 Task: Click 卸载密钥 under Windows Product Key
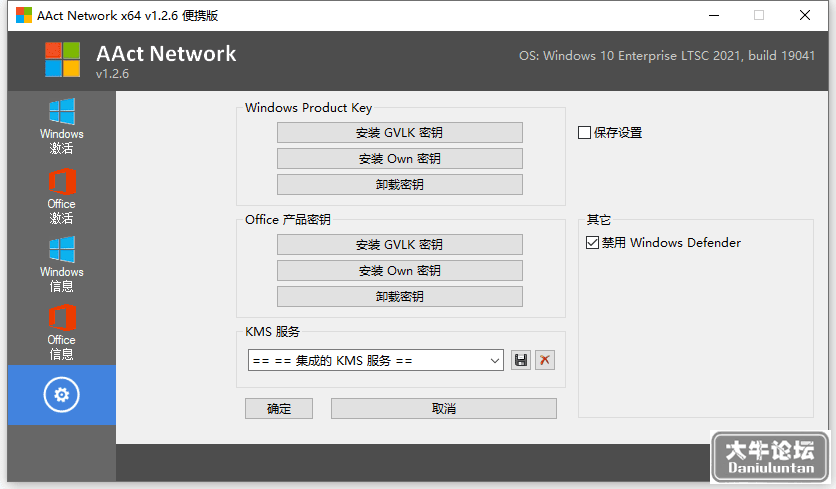click(400, 185)
